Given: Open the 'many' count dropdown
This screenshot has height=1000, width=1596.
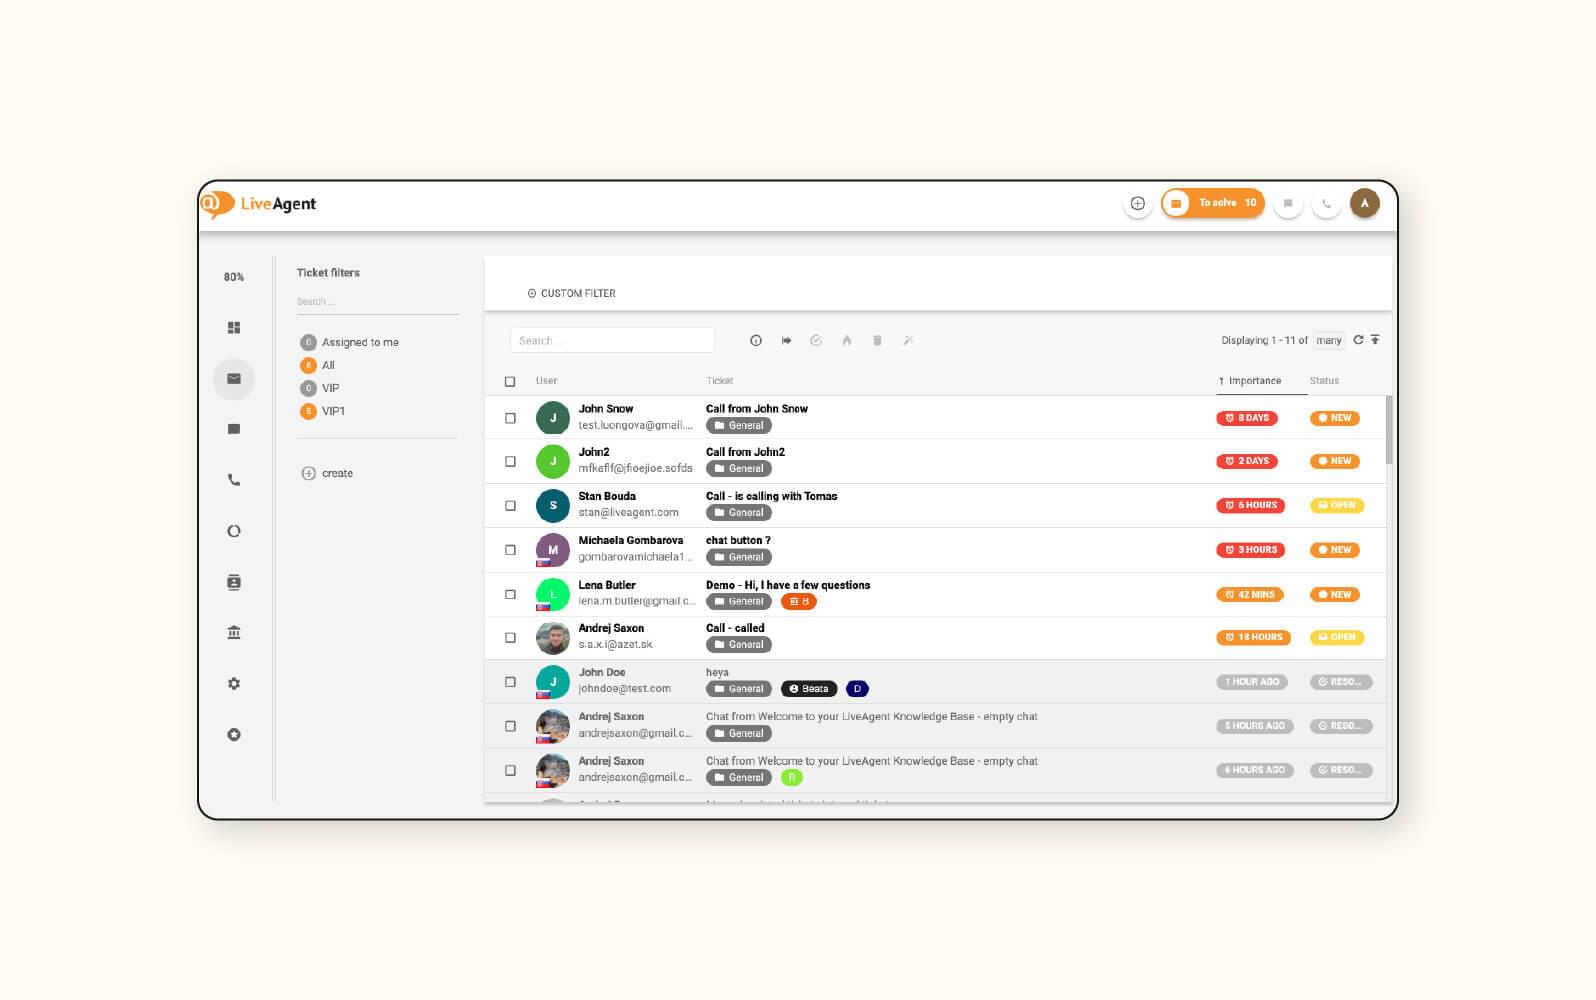Looking at the screenshot, I should tap(1328, 341).
